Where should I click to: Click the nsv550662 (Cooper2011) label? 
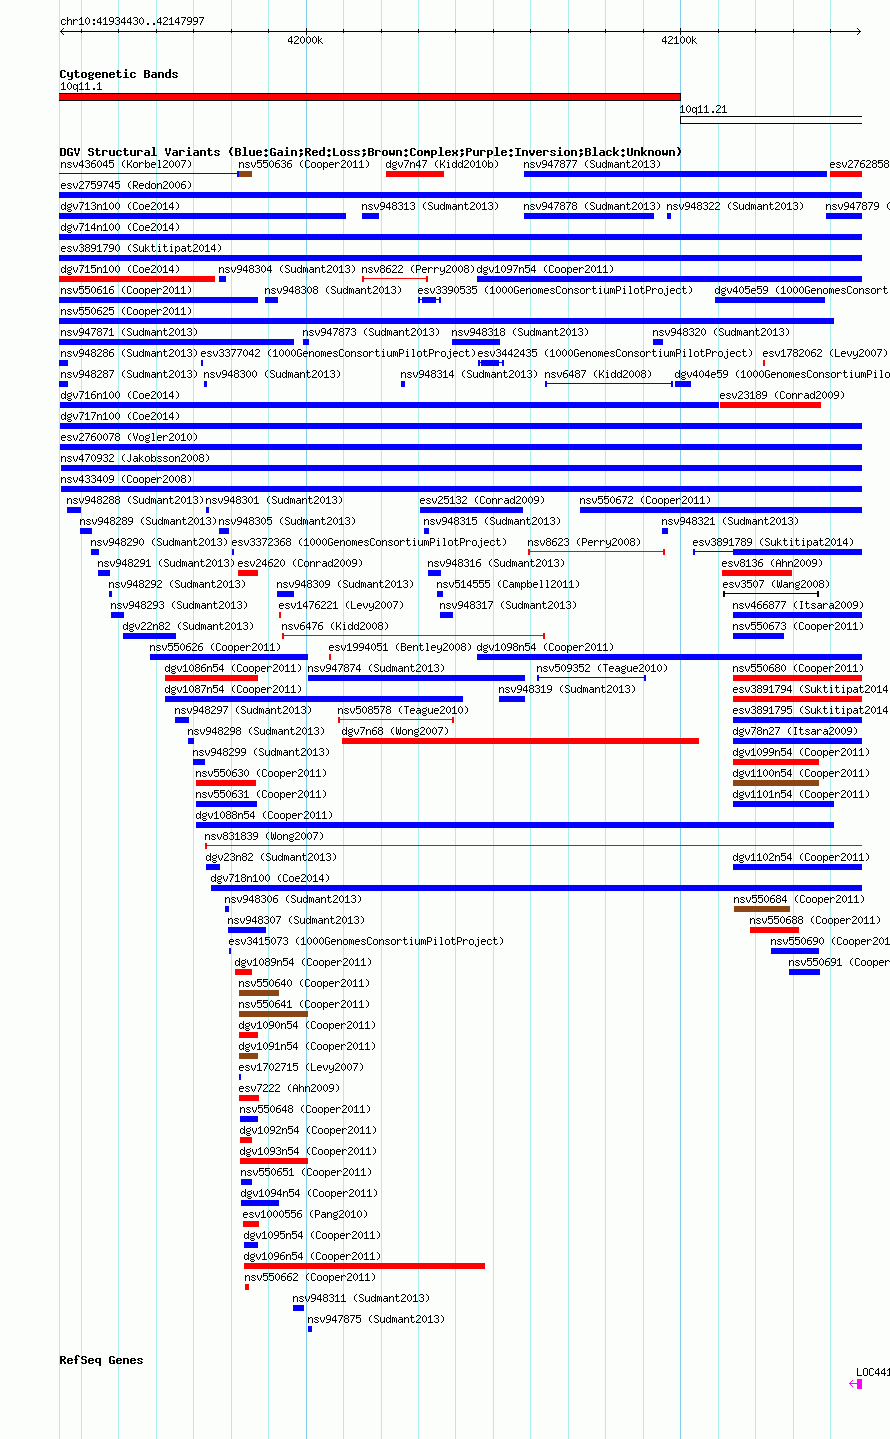tap(311, 1277)
